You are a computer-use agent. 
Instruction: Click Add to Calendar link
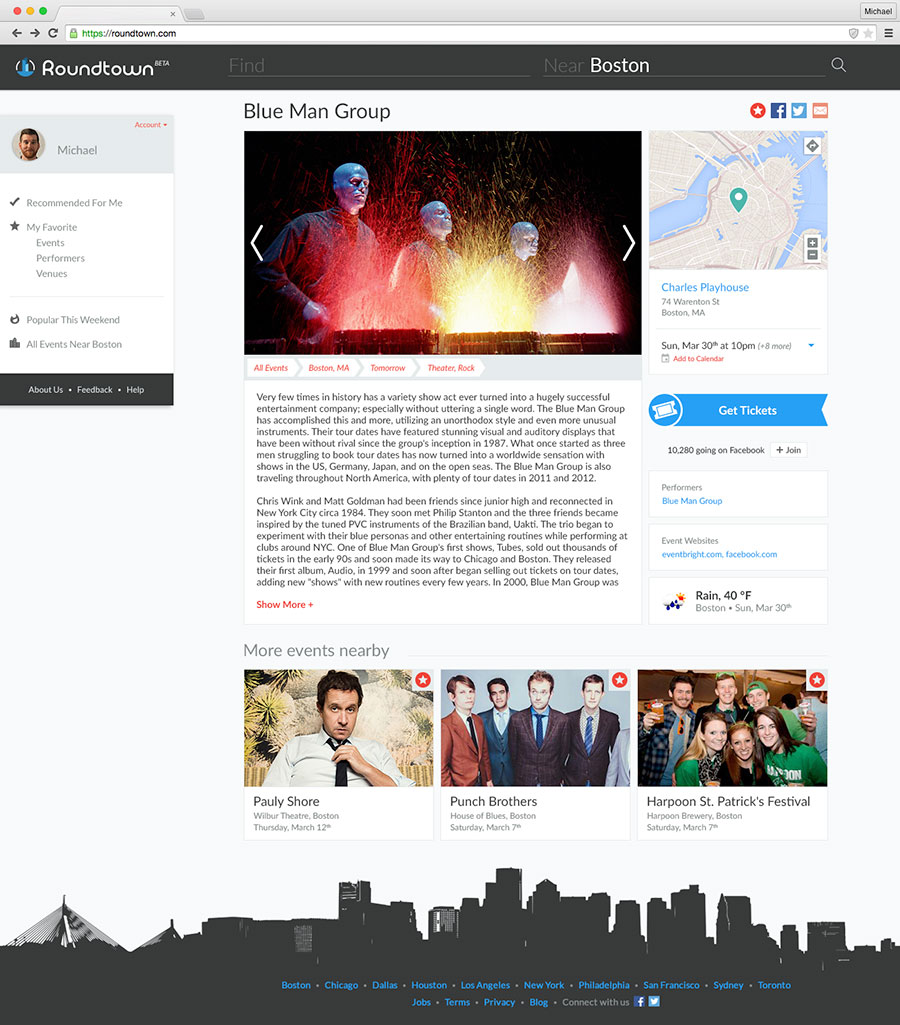coord(698,358)
